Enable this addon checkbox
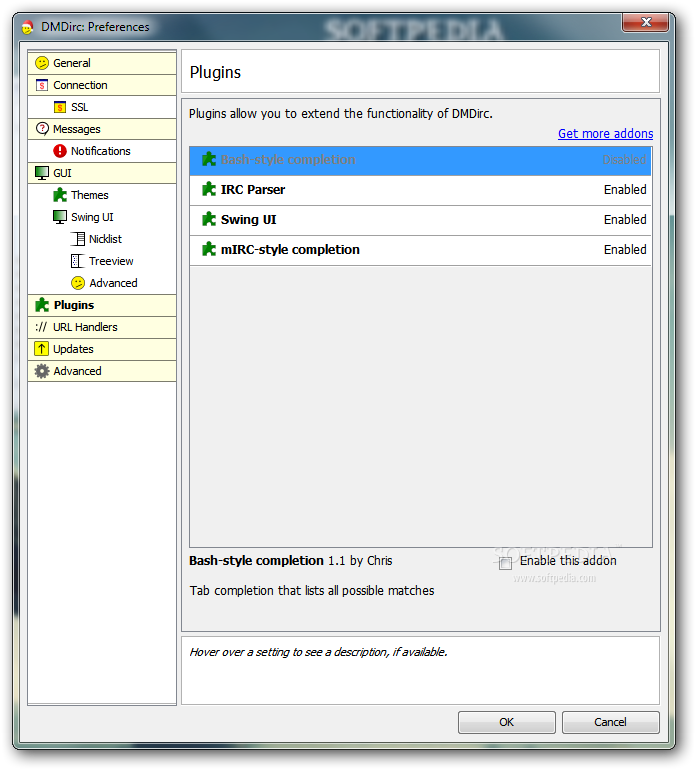 tap(505, 563)
